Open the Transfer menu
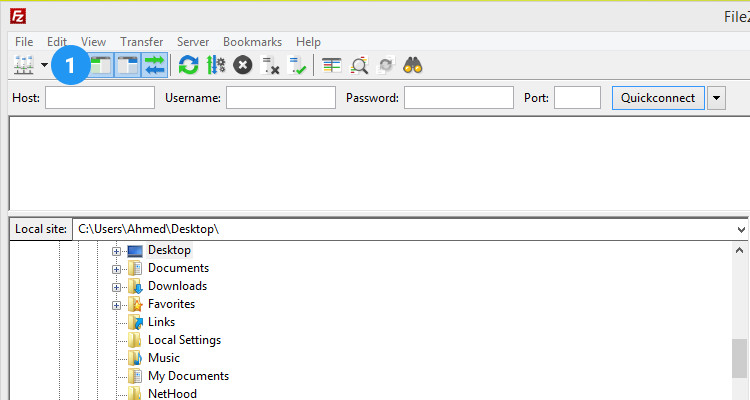 coord(142,42)
